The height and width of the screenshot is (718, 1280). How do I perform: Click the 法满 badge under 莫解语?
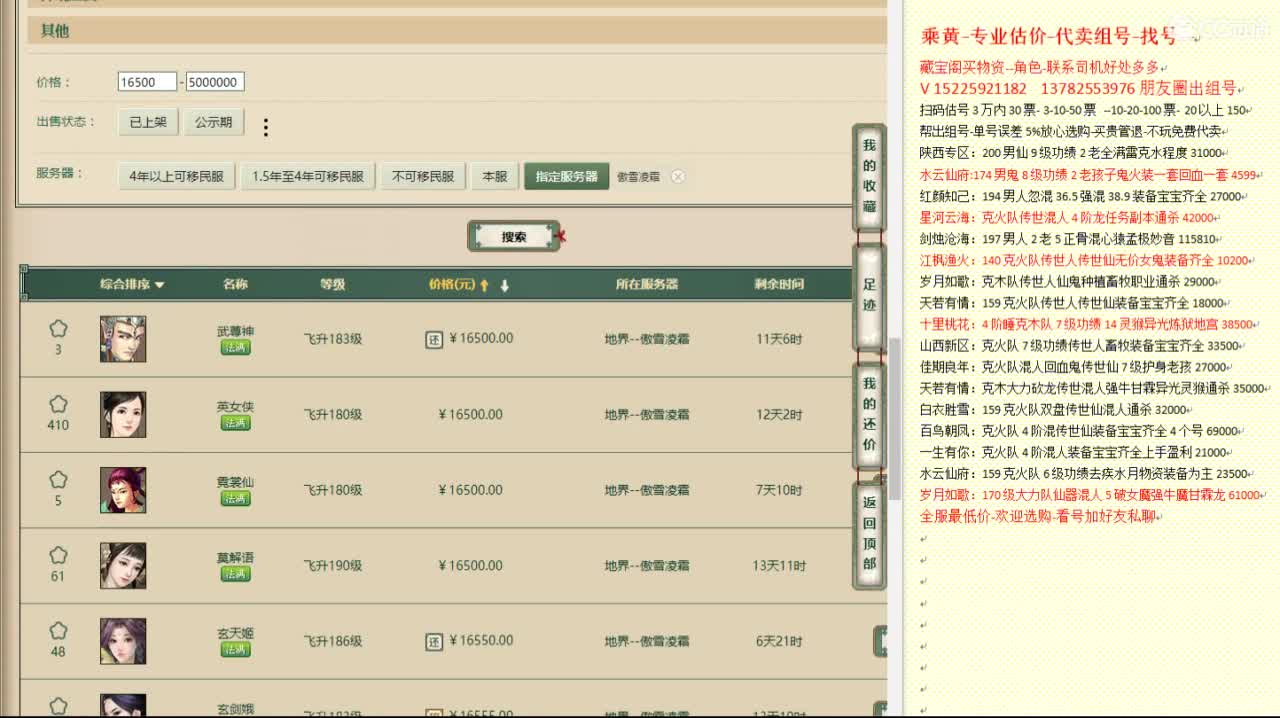[236, 574]
